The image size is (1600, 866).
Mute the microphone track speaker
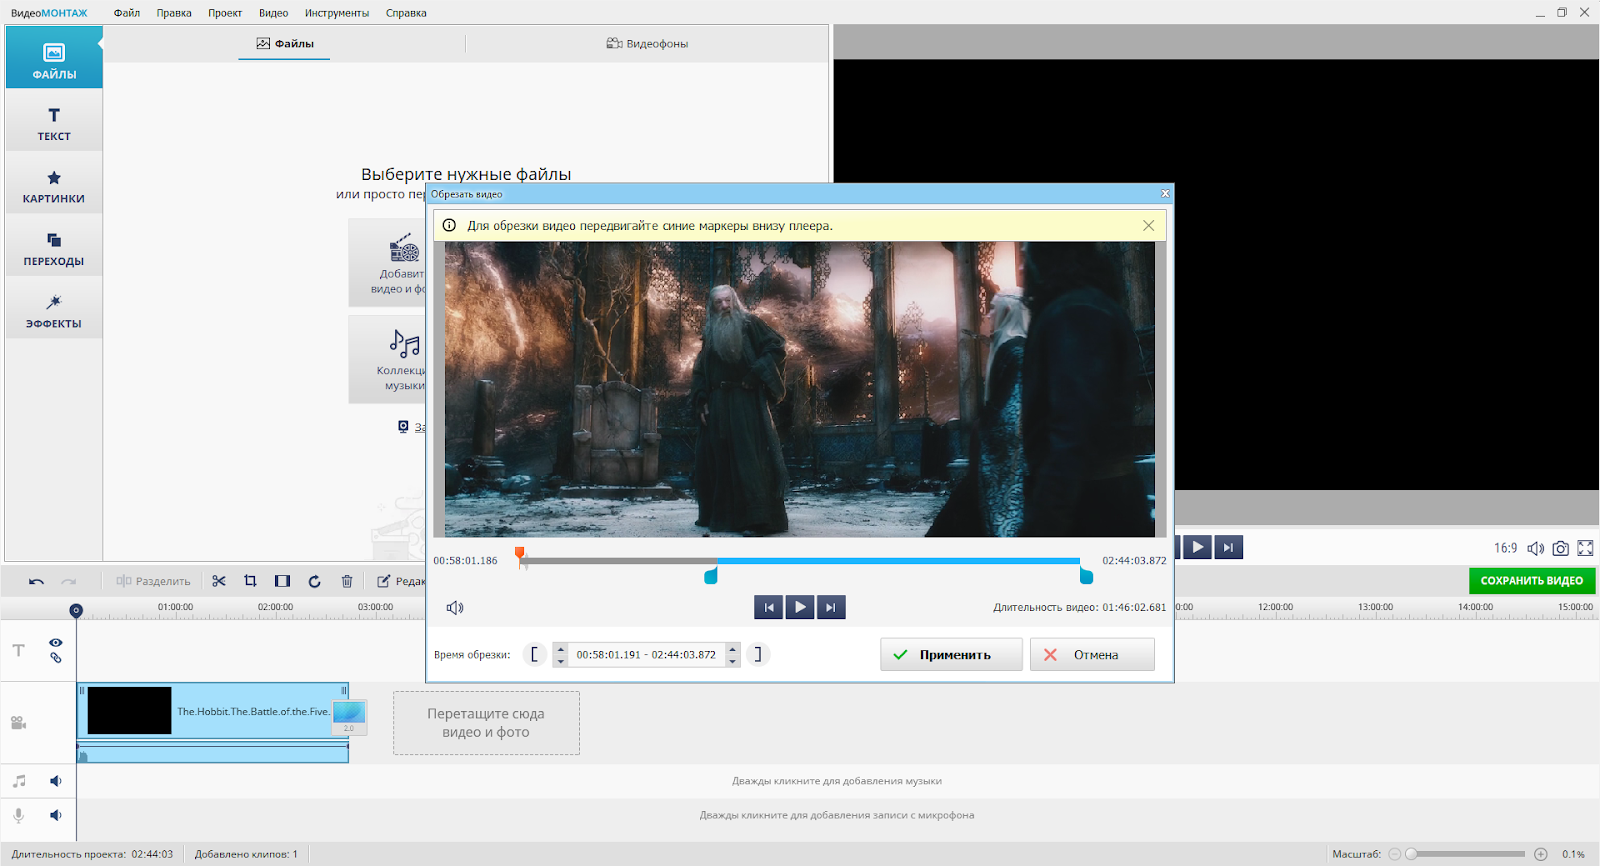56,815
